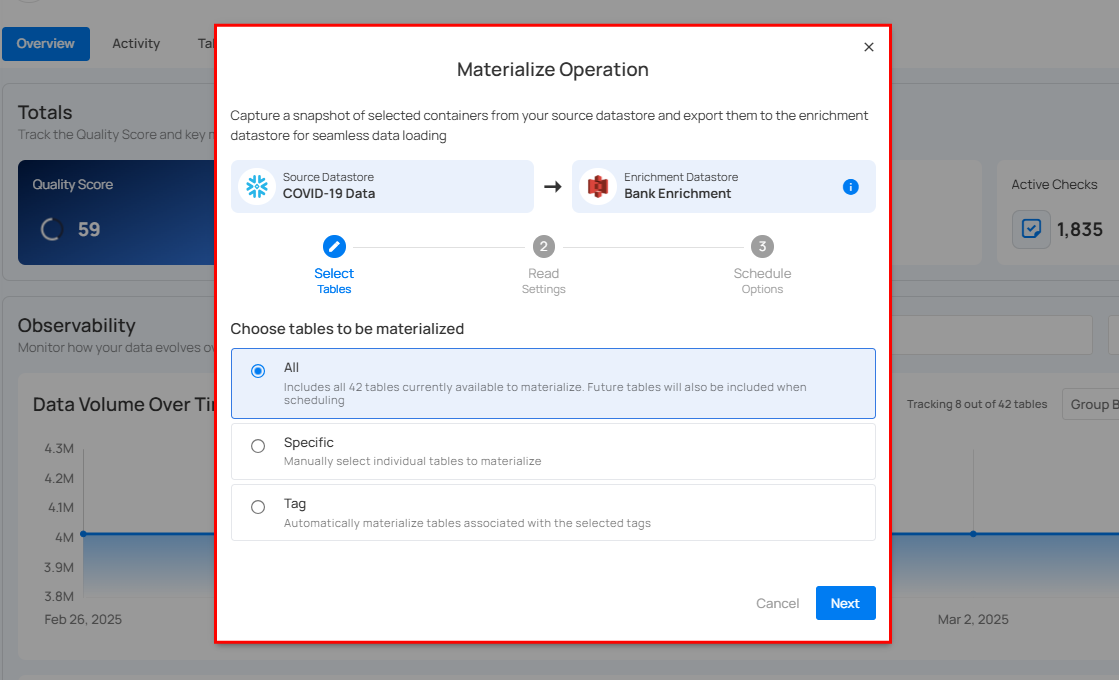The height and width of the screenshot is (680, 1119).
Task: Click the step 3 Schedule Options circle
Action: [x=762, y=246]
